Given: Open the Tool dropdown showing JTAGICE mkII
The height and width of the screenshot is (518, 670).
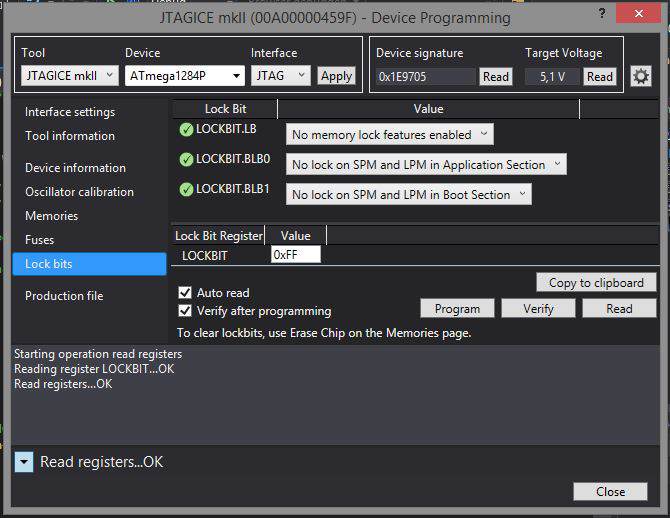Looking at the screenshot, I should pos(70,76).
